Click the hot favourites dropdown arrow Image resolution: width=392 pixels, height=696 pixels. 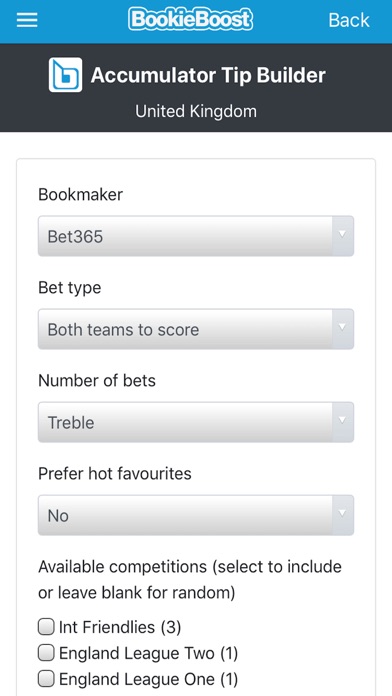click(x=342, y=514)
